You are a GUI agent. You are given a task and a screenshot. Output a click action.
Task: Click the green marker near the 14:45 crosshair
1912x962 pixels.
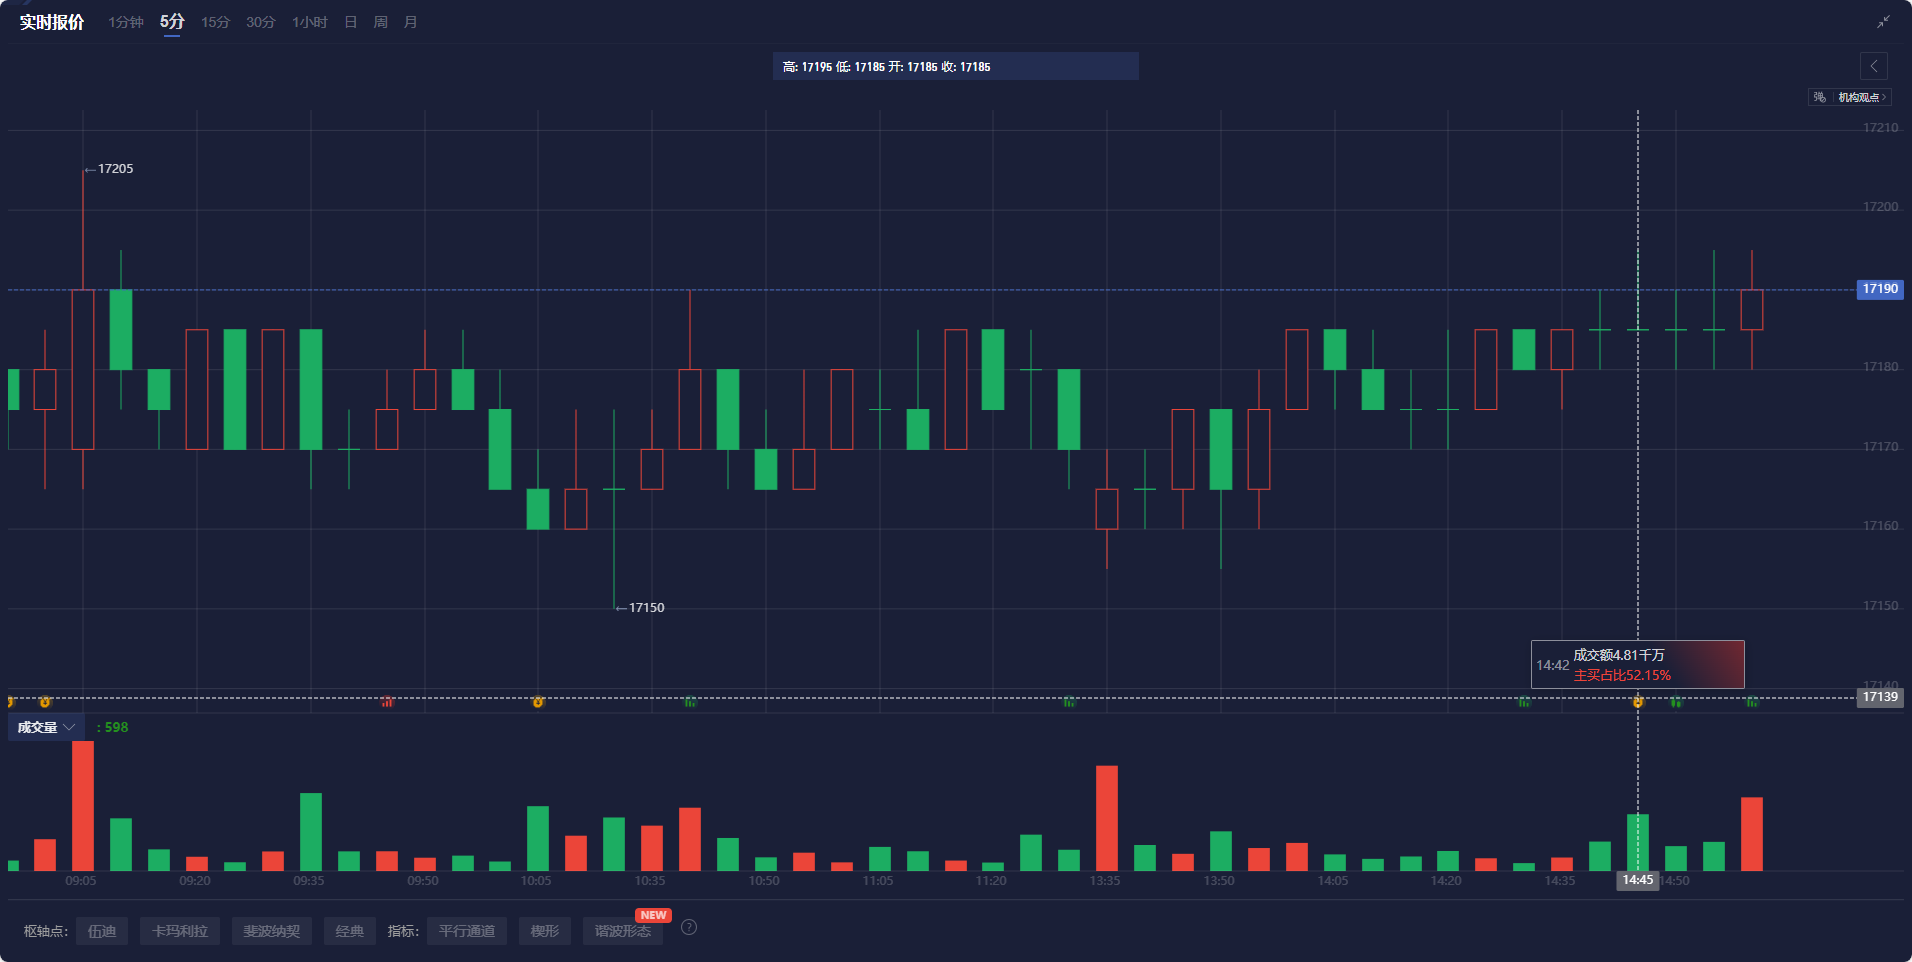point(1677,702)
